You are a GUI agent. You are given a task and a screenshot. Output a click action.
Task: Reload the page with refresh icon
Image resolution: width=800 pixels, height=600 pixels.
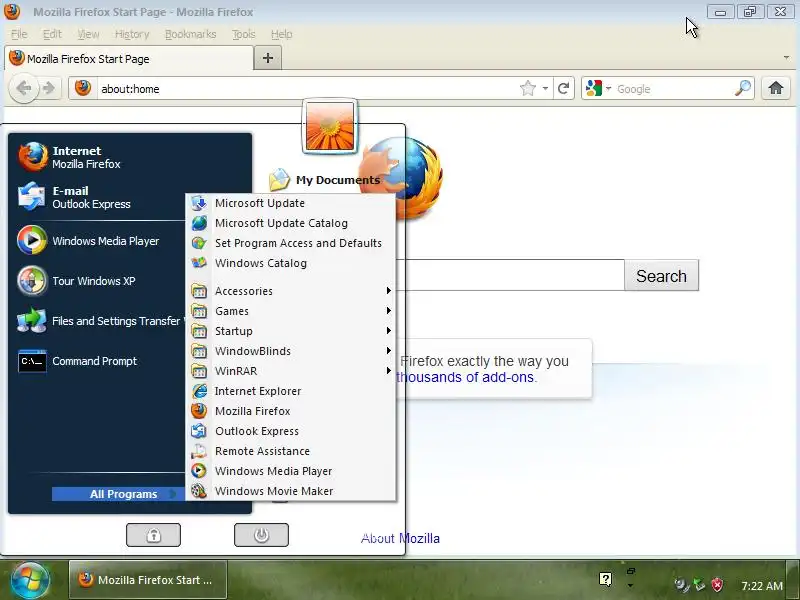click(563, 89)
